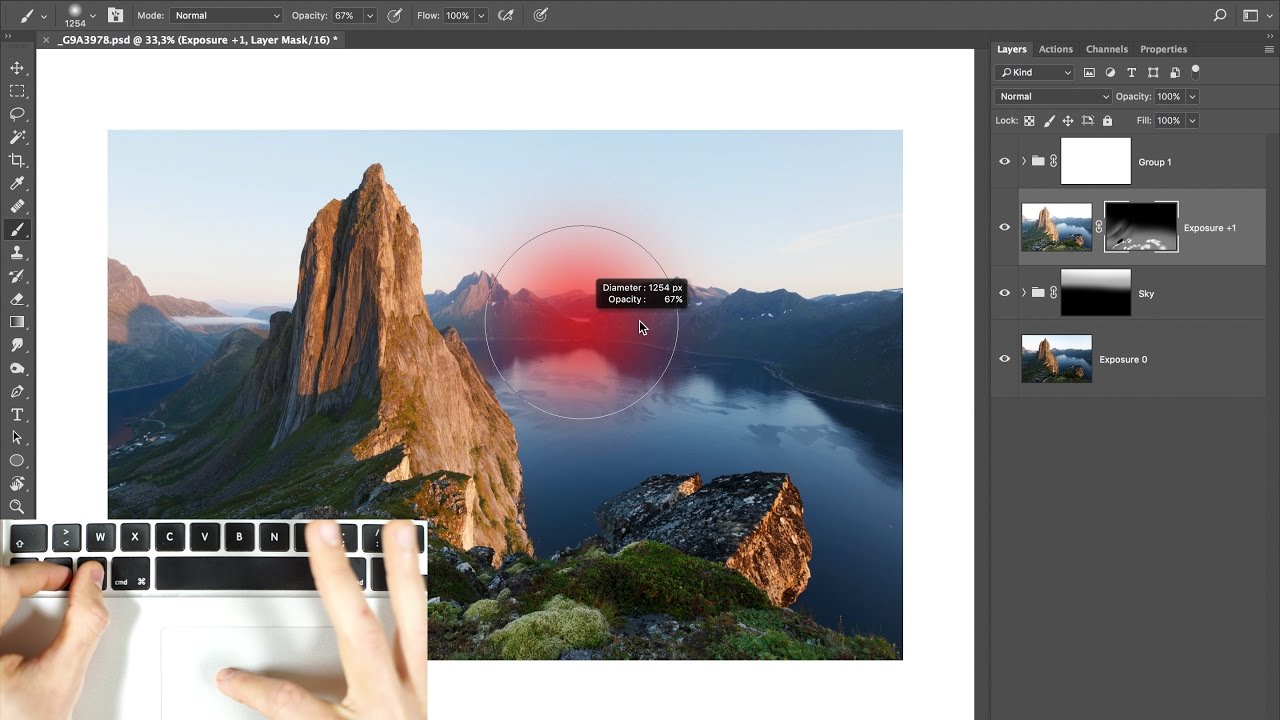Turn layer filtering switch on or off
The image size is (1280, 720).
point(1195,72)
